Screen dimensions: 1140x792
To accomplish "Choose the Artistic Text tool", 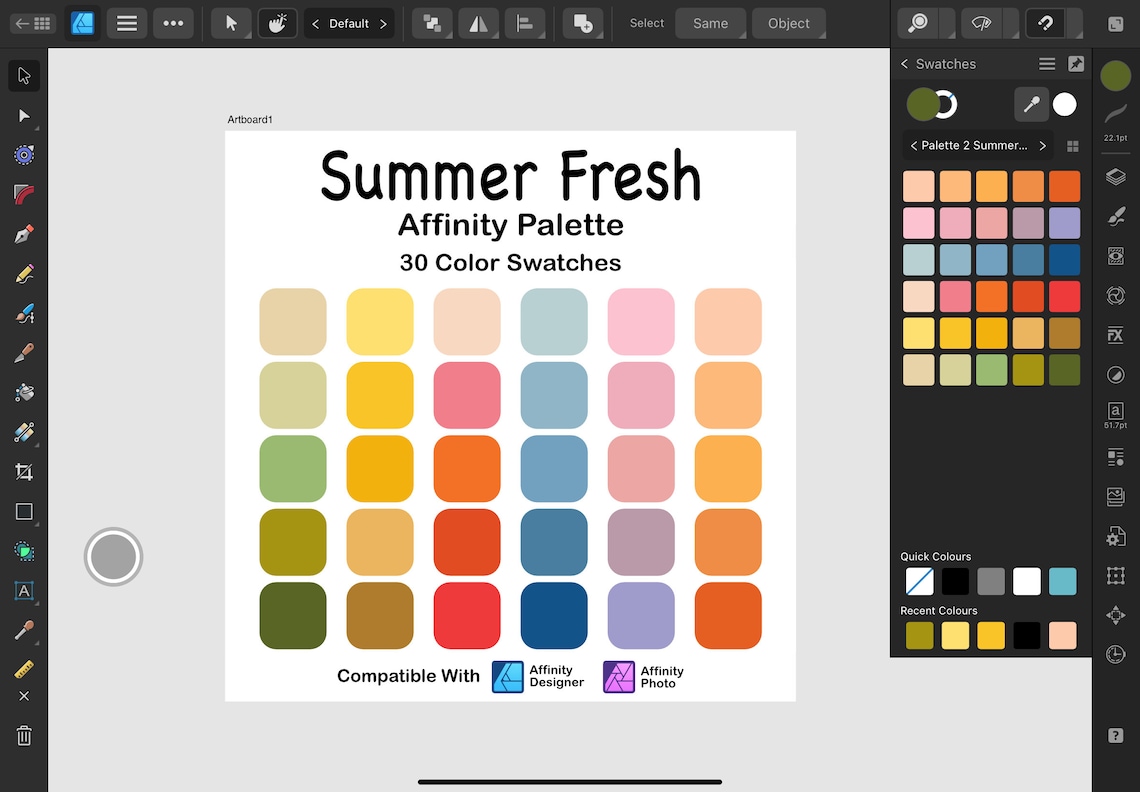I will [24, 591].
